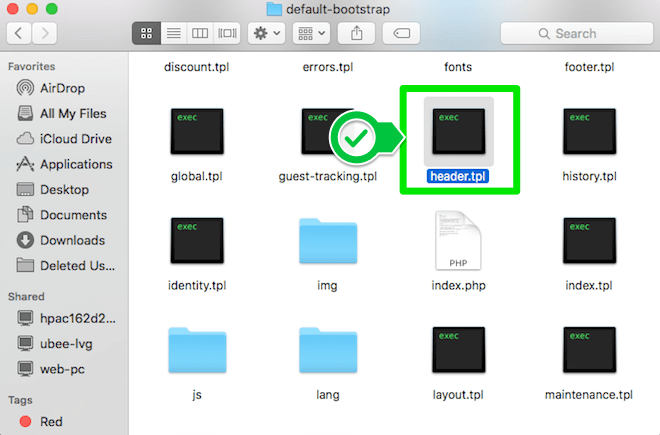Select hpac162d2... shared computer
Viewport: 660px width, 435px height.
tap(63, 318)
